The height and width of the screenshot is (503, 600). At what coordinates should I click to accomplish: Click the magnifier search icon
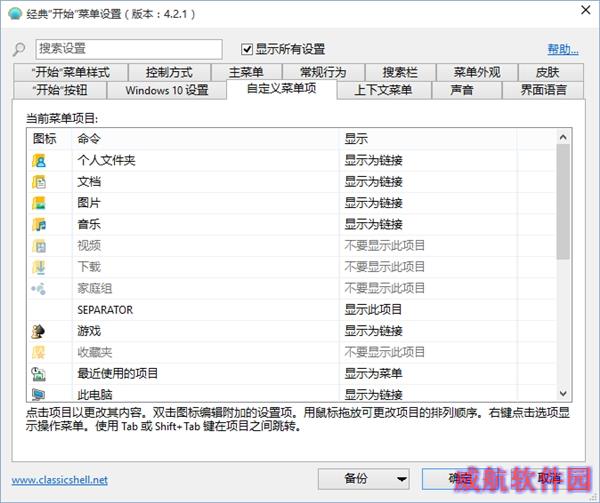click(x=19, y=49)
